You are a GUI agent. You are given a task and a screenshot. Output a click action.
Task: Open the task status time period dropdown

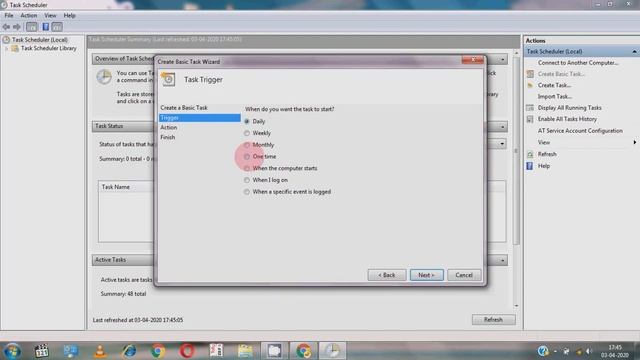pos(502,144)
